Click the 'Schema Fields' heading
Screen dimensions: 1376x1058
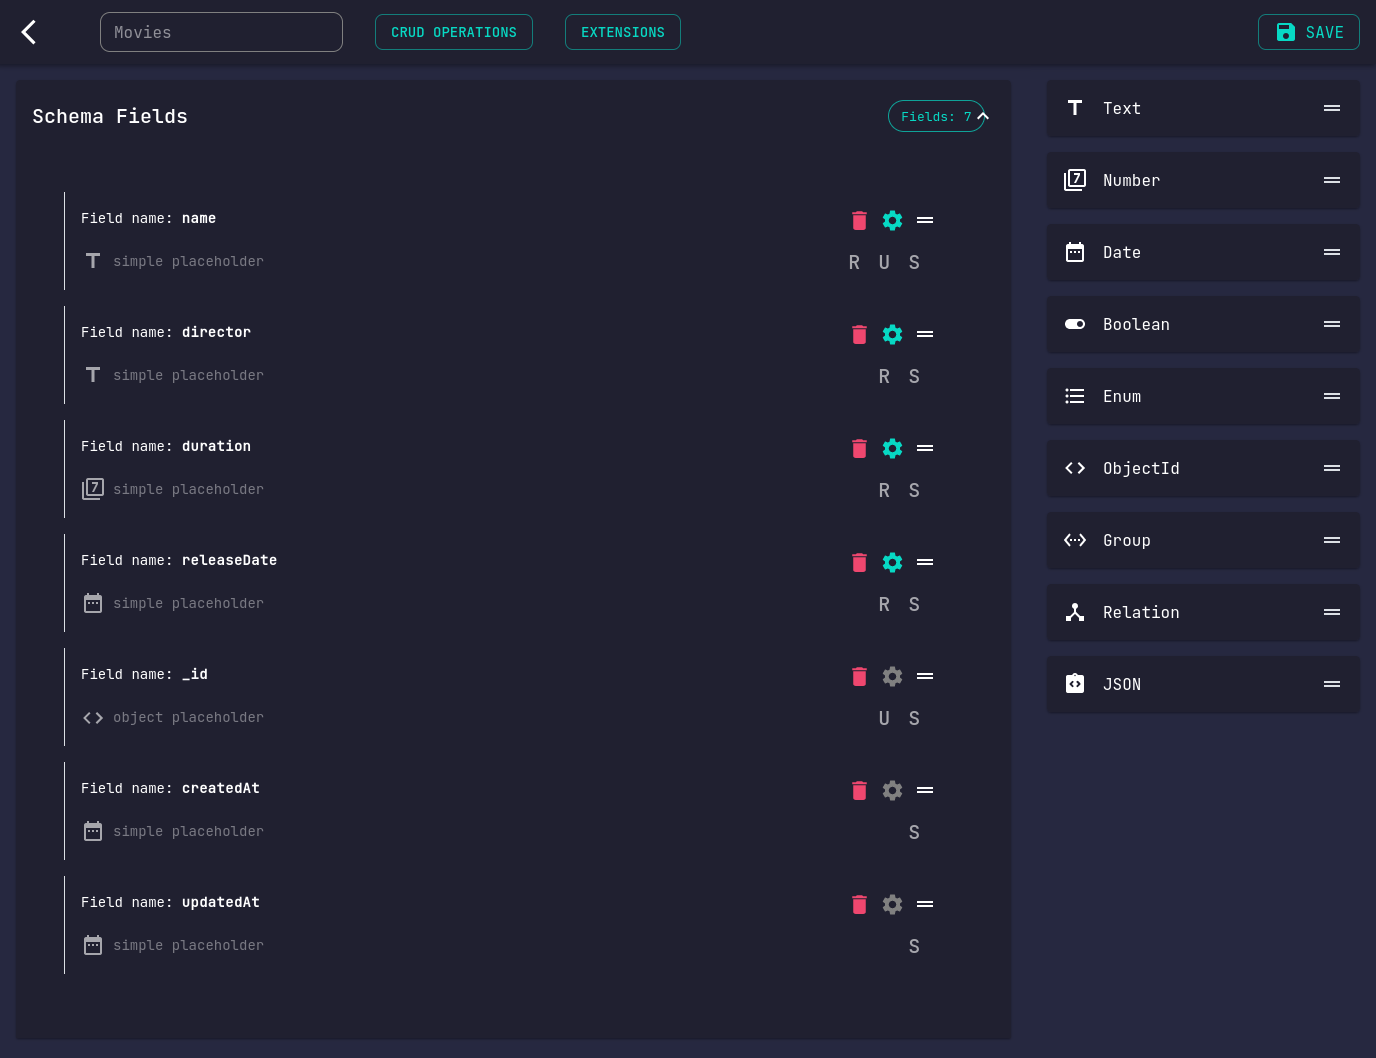110,116
